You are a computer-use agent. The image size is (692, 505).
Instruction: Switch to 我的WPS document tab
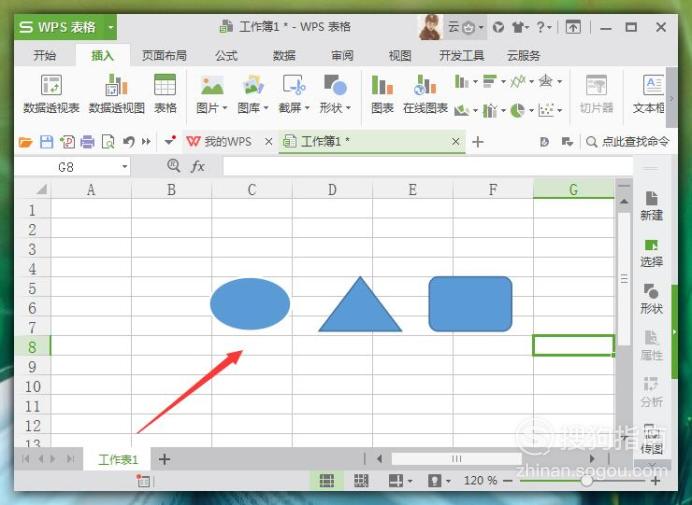tap(227, 142)
